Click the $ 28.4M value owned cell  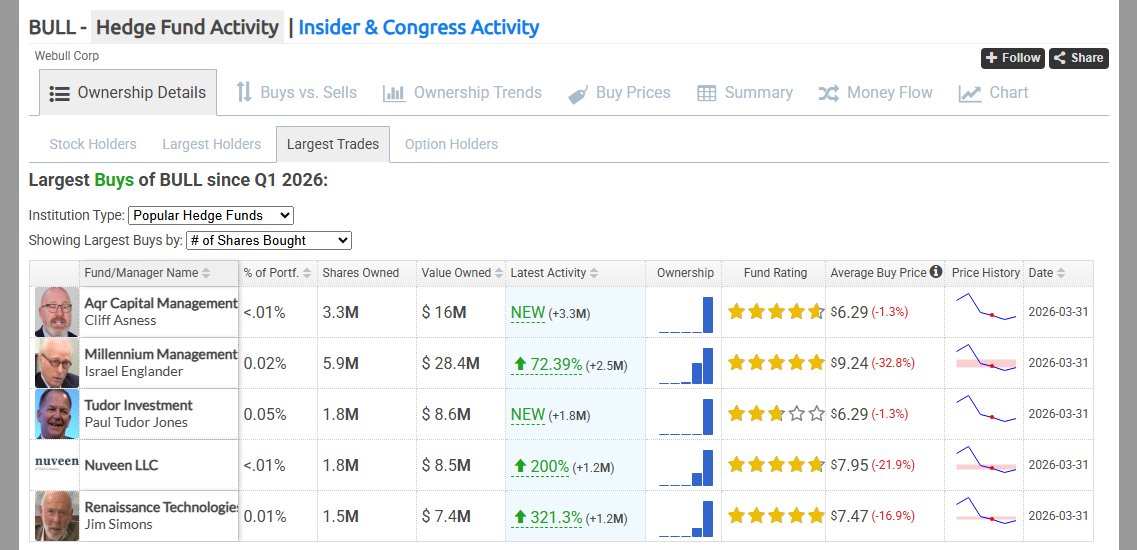pyautogui.click(x=450, y=363)
